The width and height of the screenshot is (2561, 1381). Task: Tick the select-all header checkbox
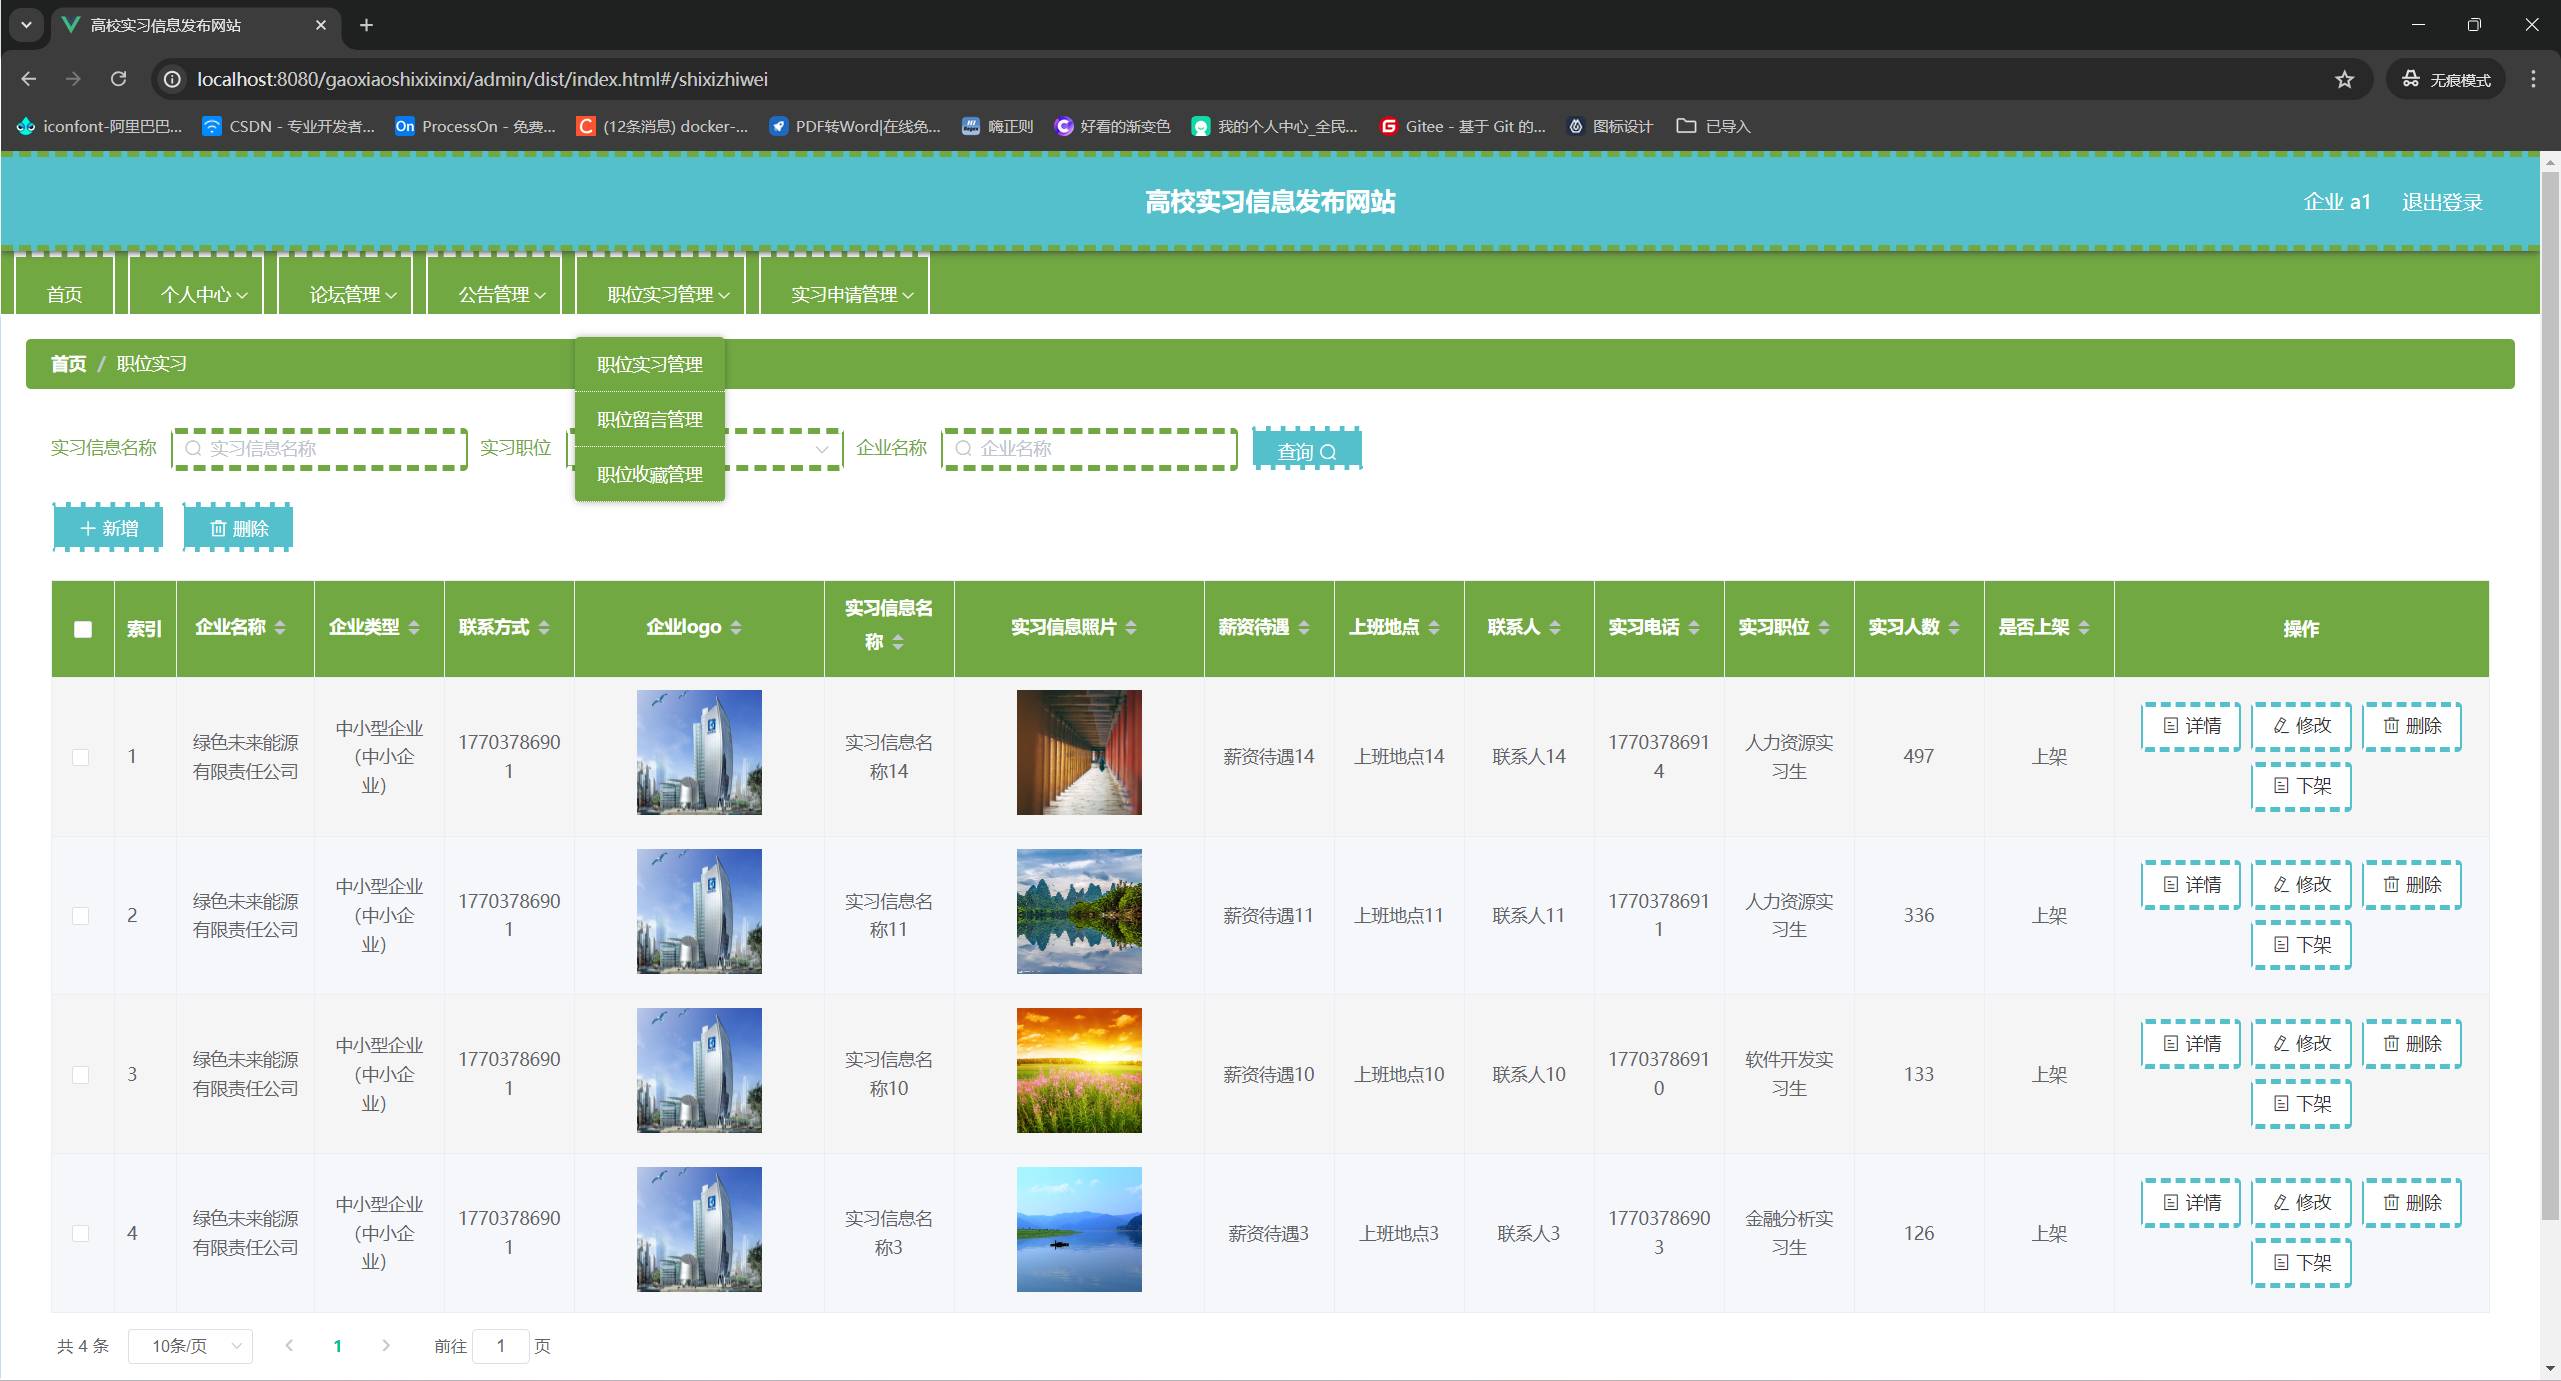click(83, 629)
